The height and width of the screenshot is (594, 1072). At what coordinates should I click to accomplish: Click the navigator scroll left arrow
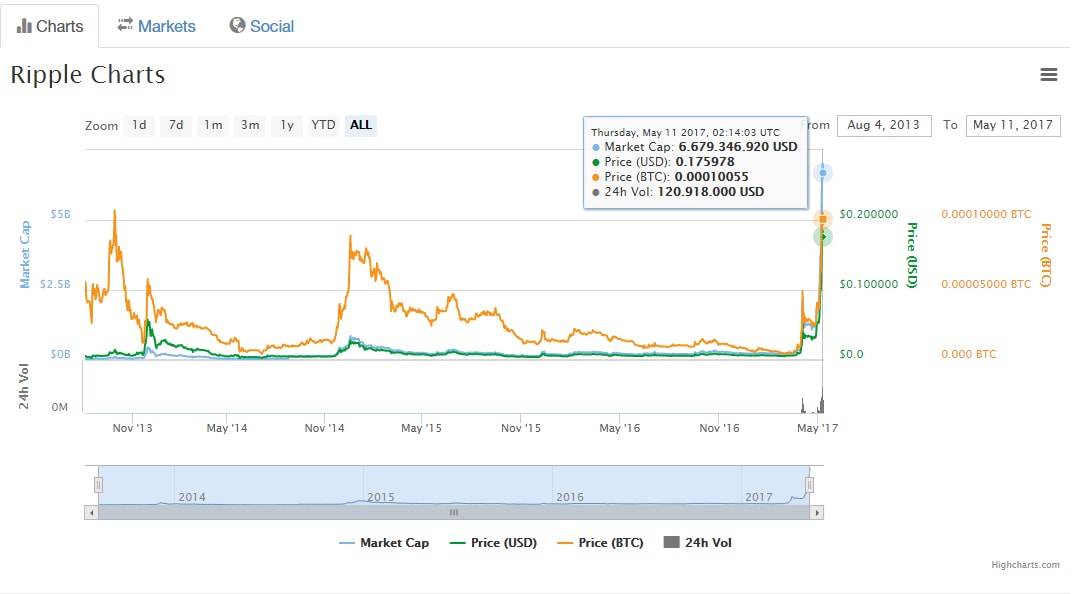[x=91, y=513]
